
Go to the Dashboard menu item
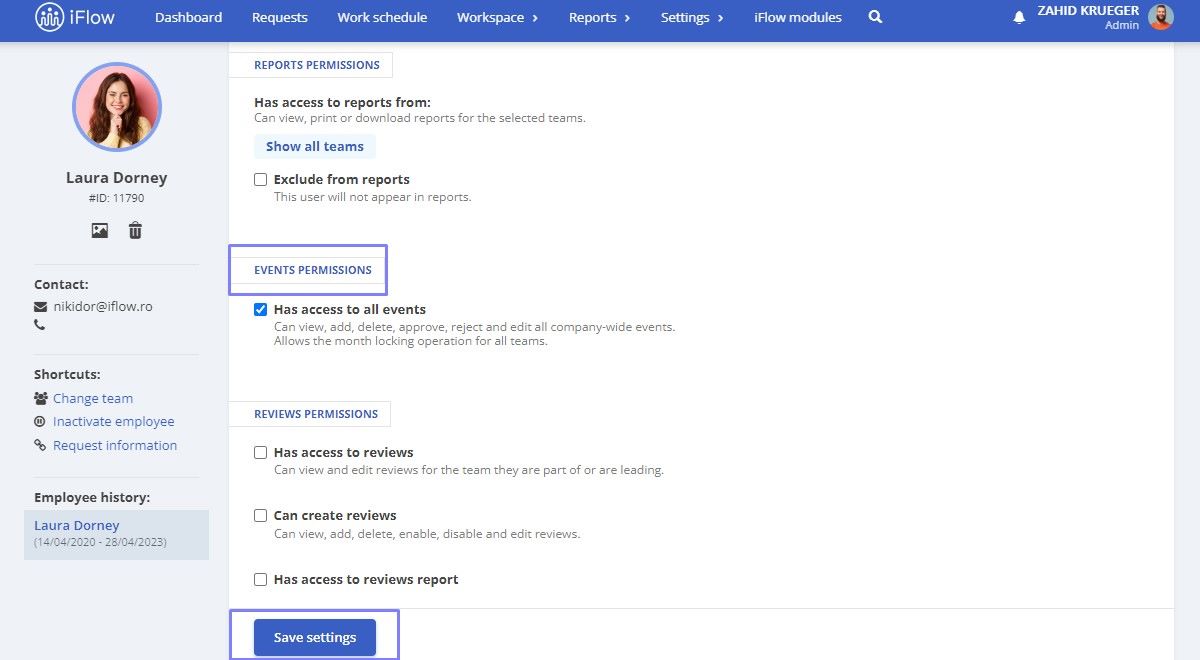[188, 17]
